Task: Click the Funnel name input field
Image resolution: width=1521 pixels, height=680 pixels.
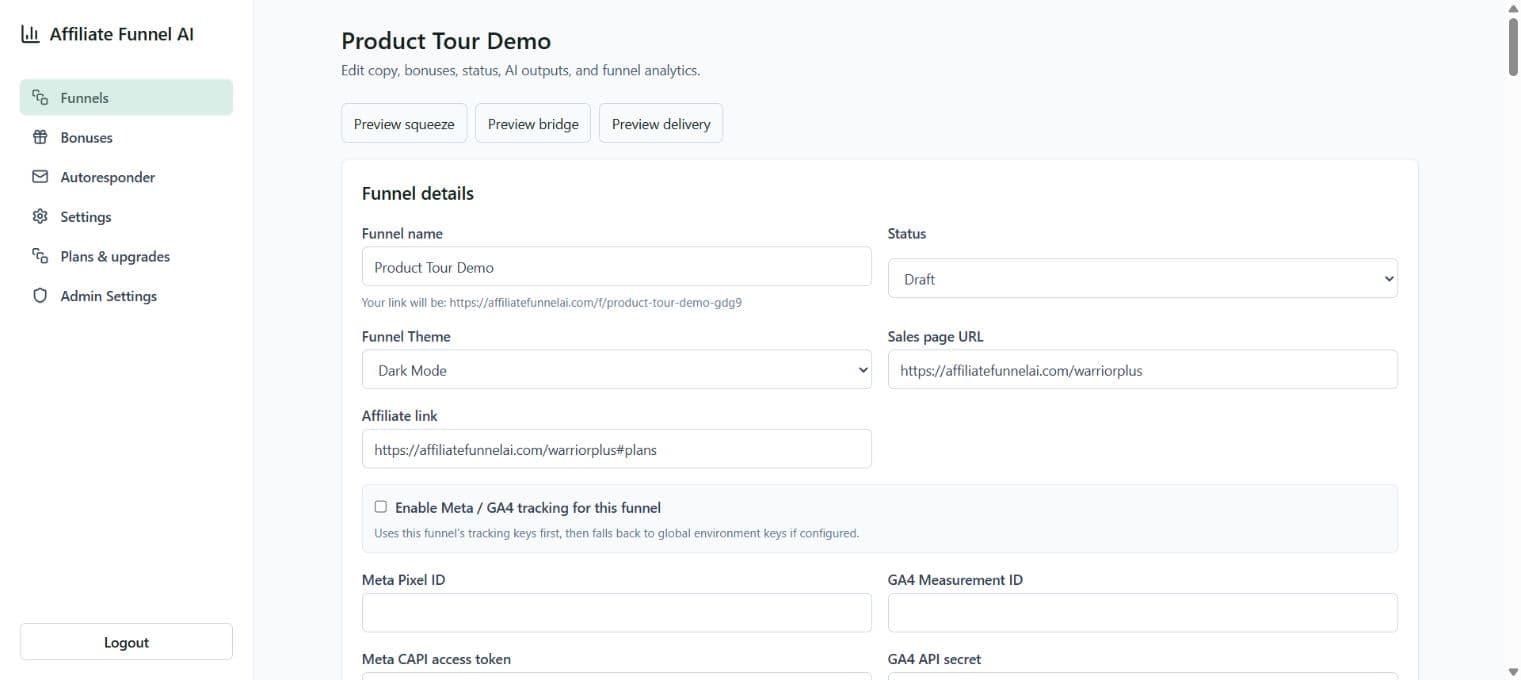Action: [617, 267]
